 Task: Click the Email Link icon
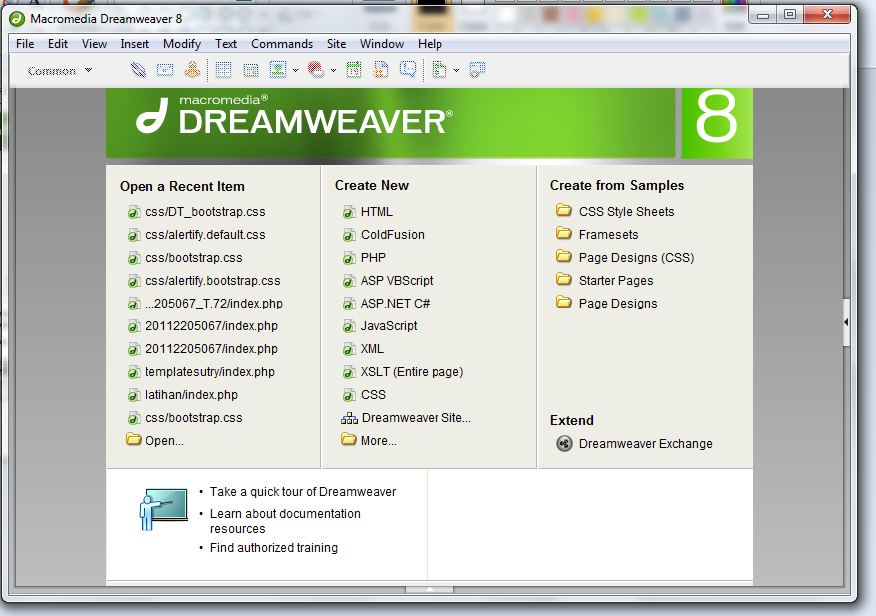pos(165,70)
